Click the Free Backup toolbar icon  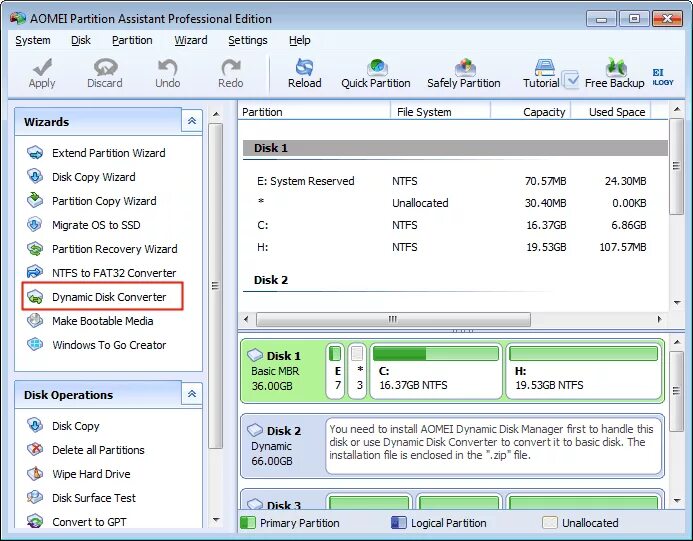616,67
